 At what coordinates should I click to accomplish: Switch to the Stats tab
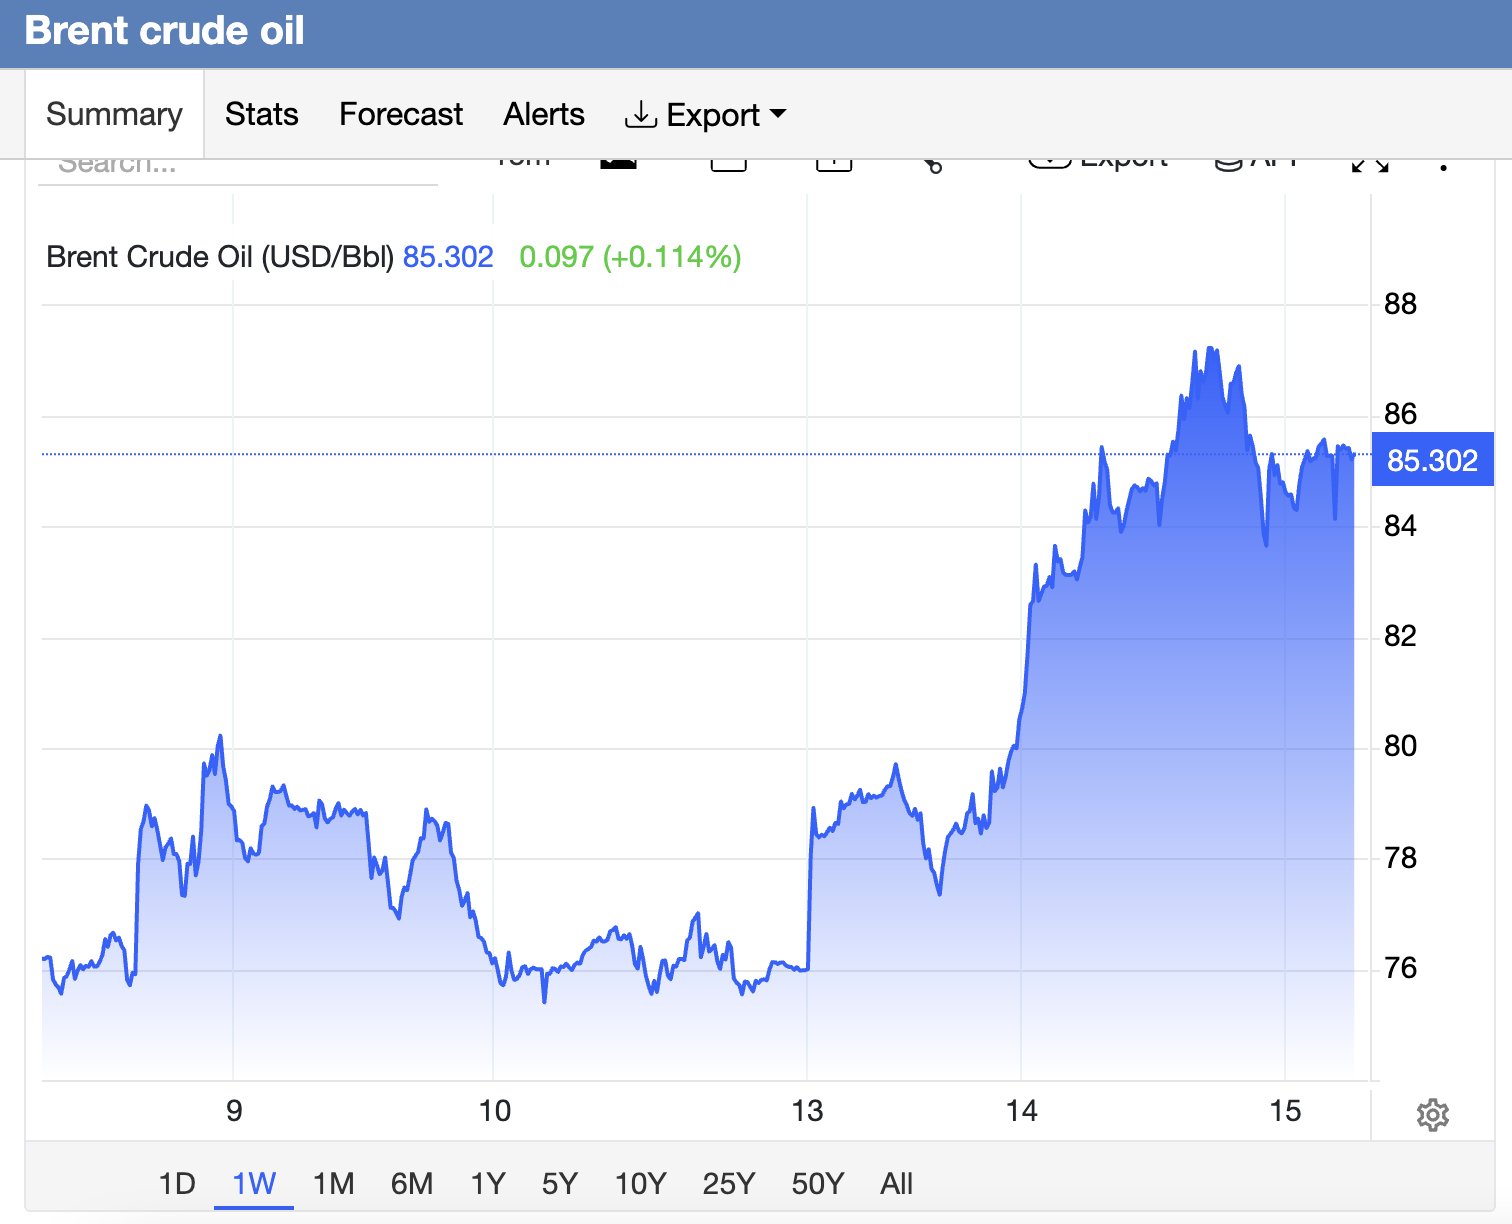(x=261, y=114)
